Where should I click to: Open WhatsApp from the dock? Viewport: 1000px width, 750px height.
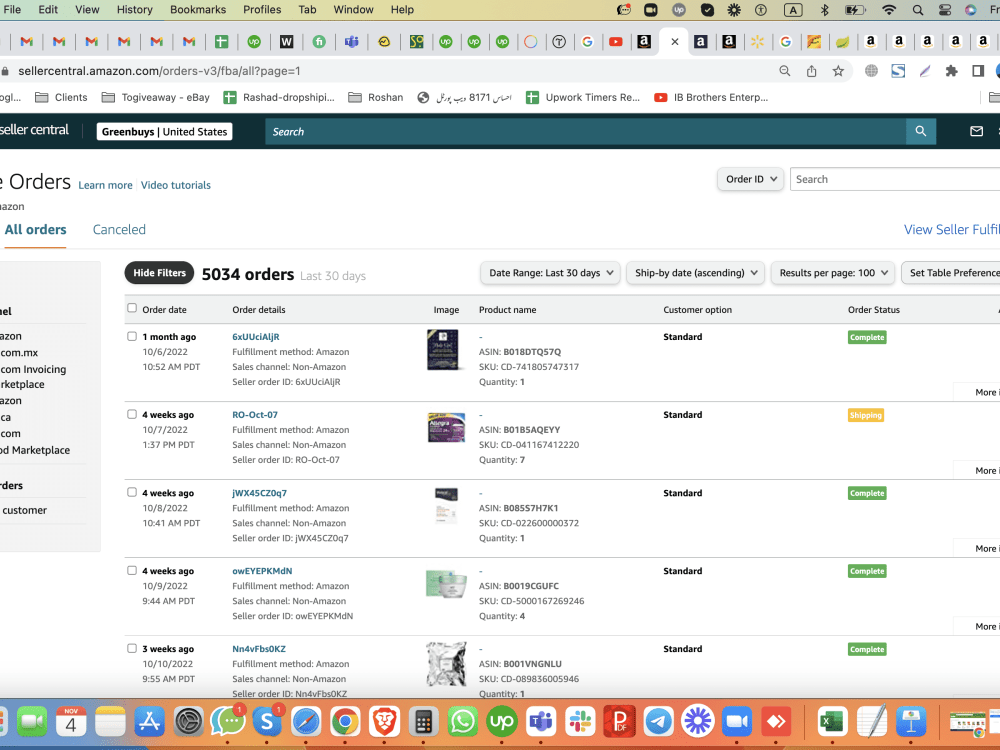[462, 722]
